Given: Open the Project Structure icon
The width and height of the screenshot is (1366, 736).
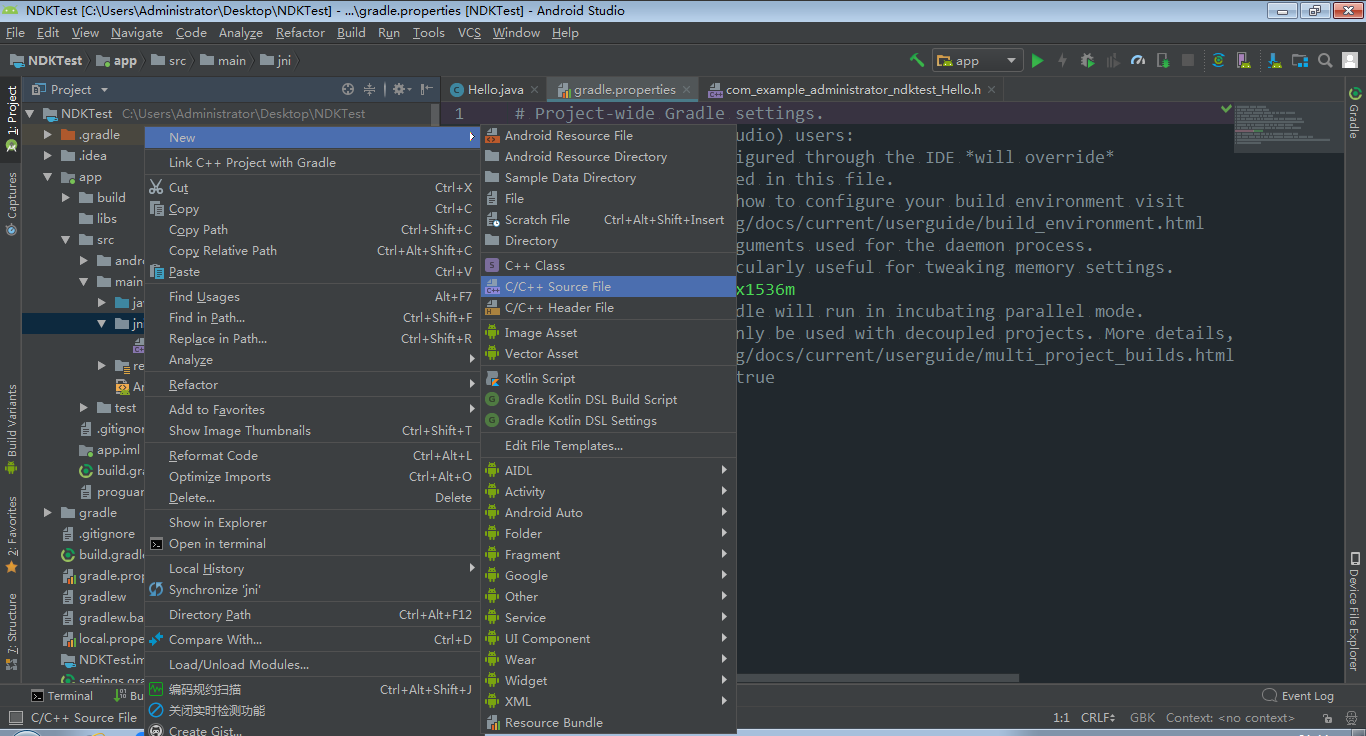Looking at the screenshot, I should pos(1299,60).
